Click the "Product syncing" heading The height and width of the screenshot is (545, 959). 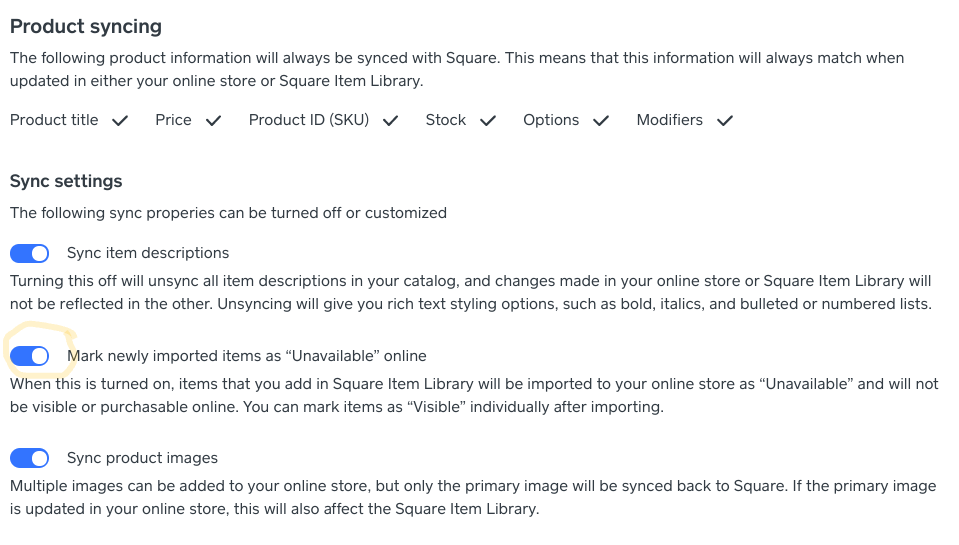86,27
